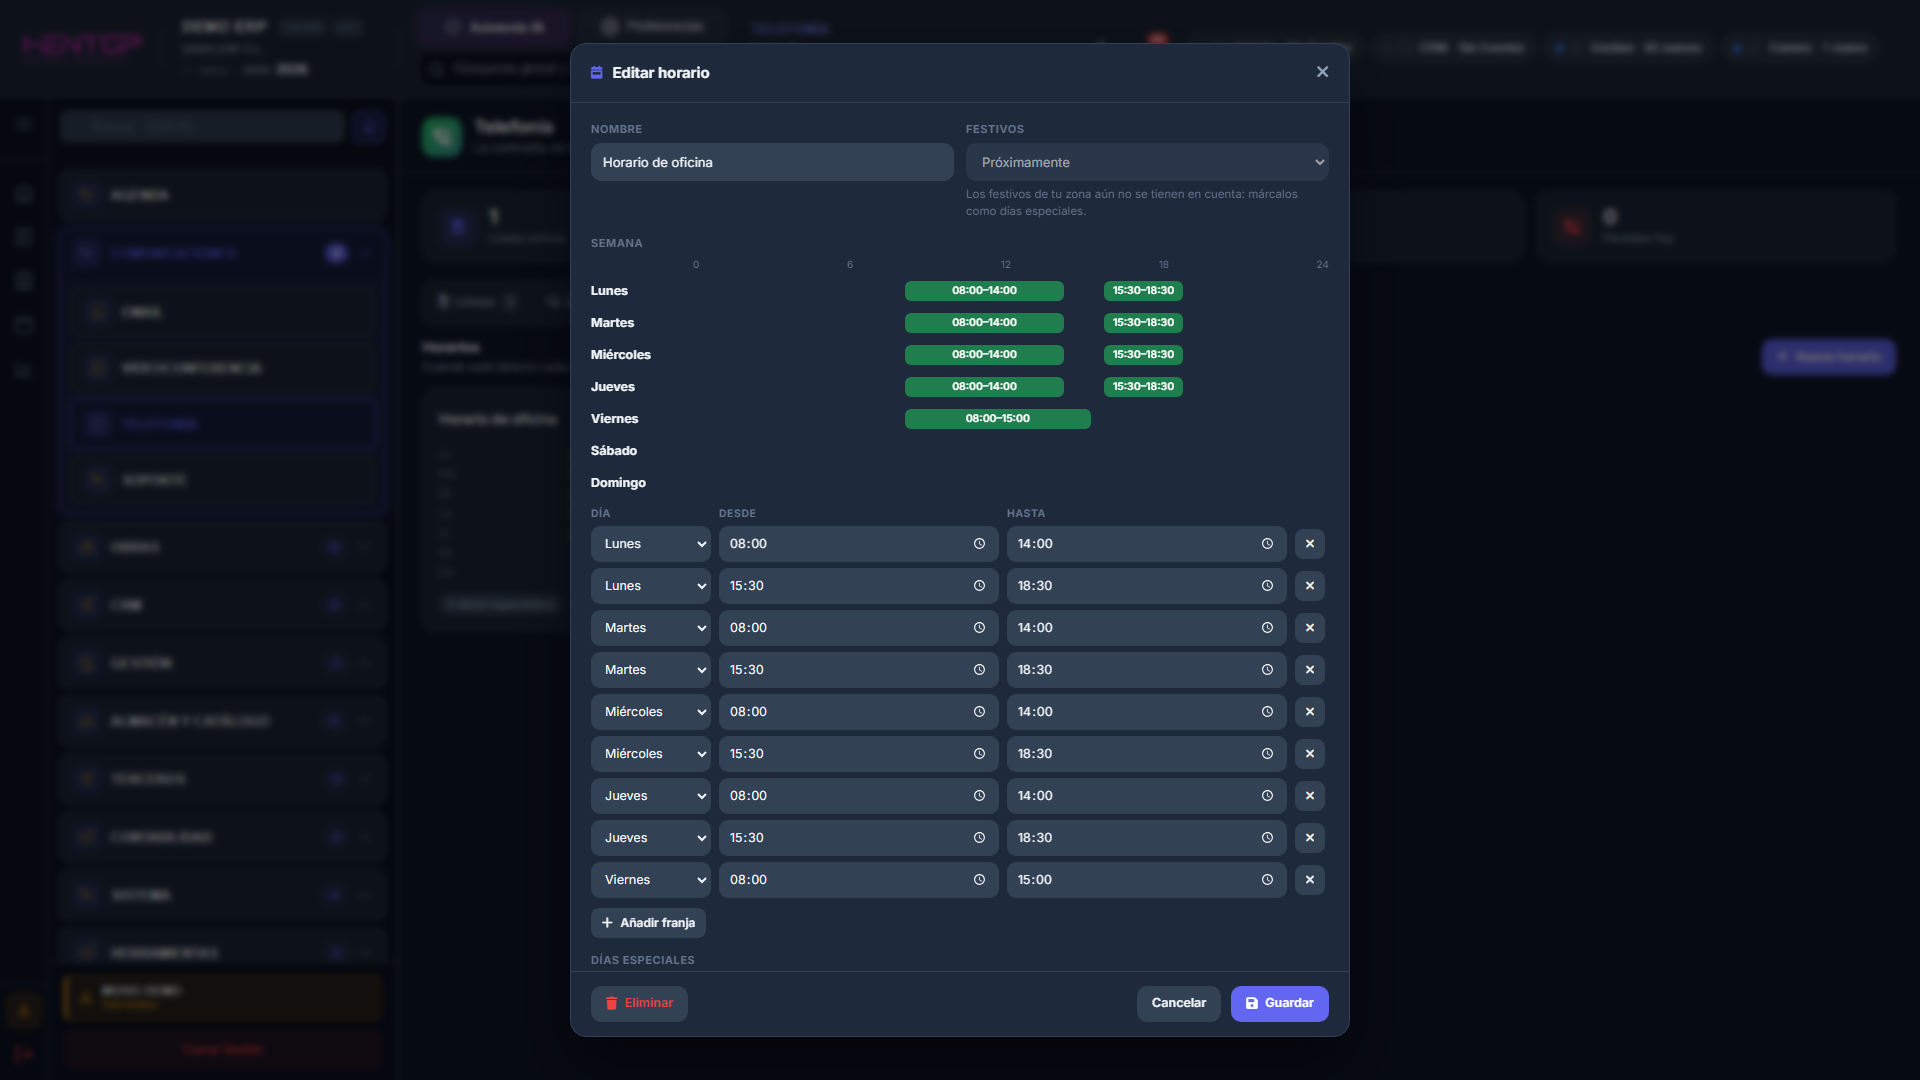1920x1080 pixels.
Task: Delete the Jueves 15:30–18:30 slot row
Action: (1309, 838)
